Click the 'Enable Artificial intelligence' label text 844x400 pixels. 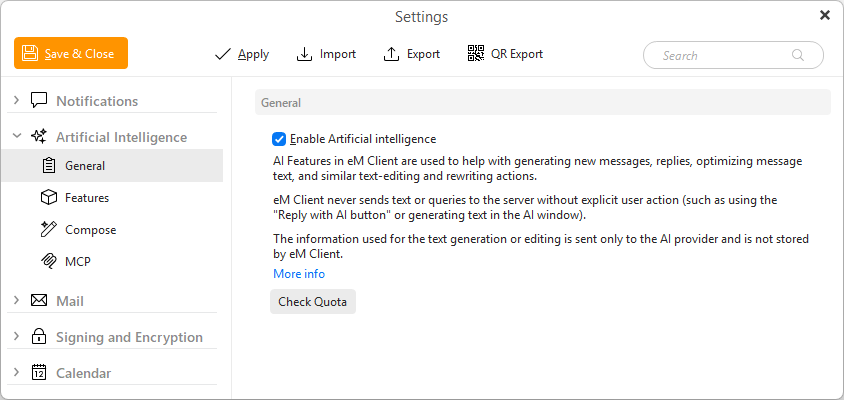[363, 139]
